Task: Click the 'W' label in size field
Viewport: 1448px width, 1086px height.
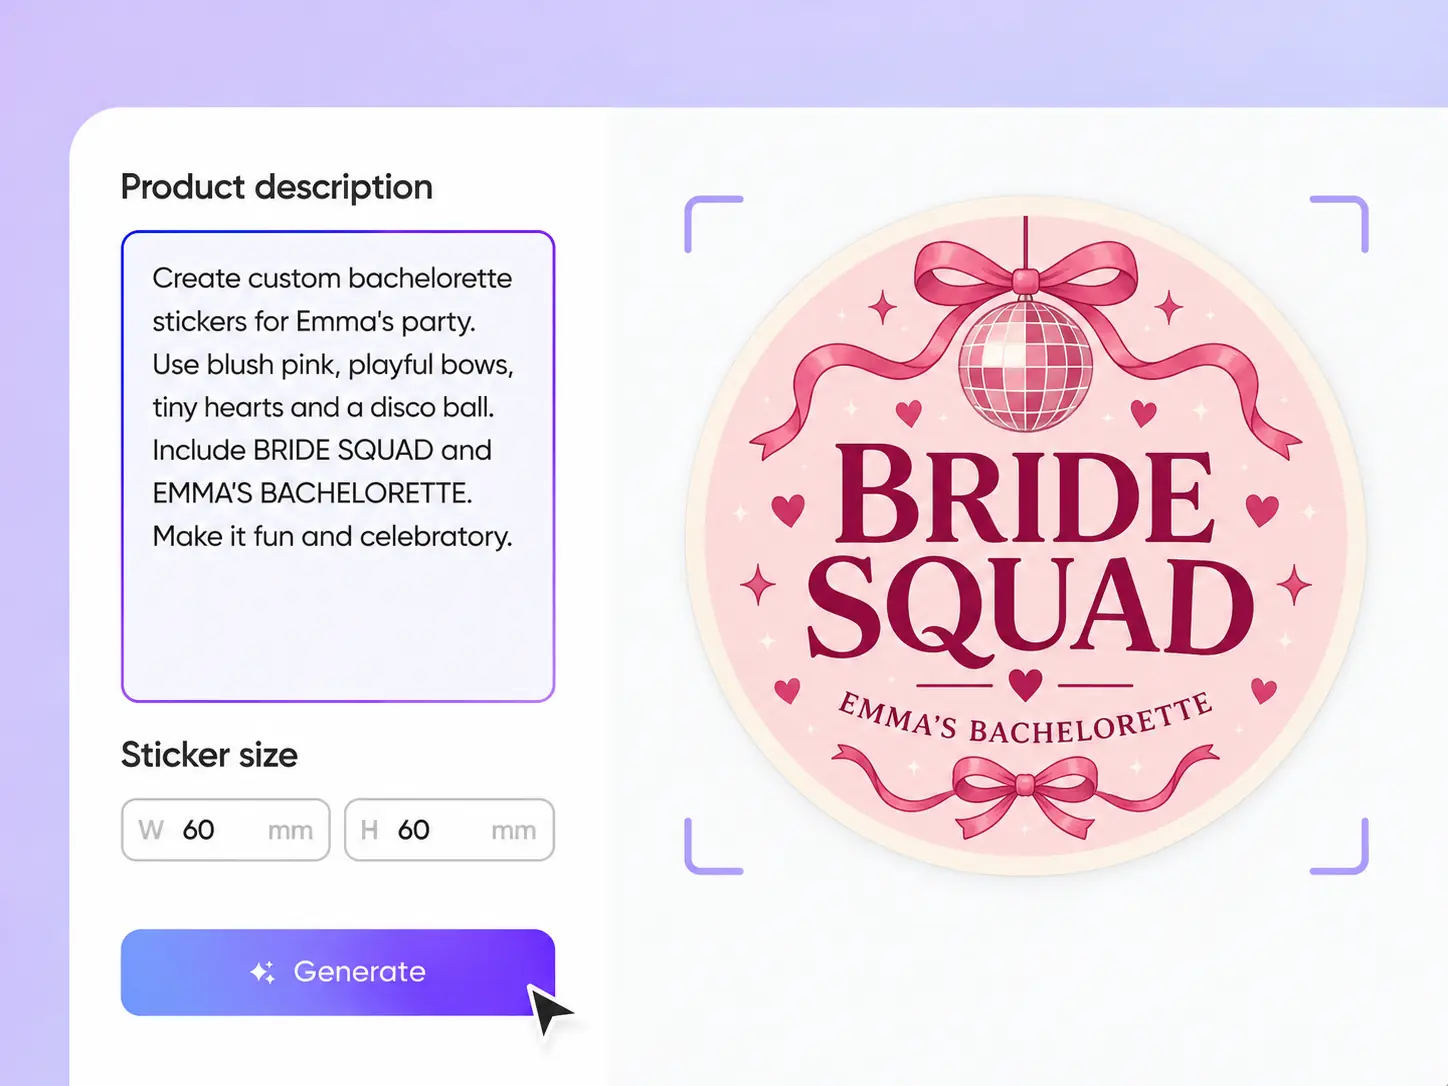Action: point(151,830)
